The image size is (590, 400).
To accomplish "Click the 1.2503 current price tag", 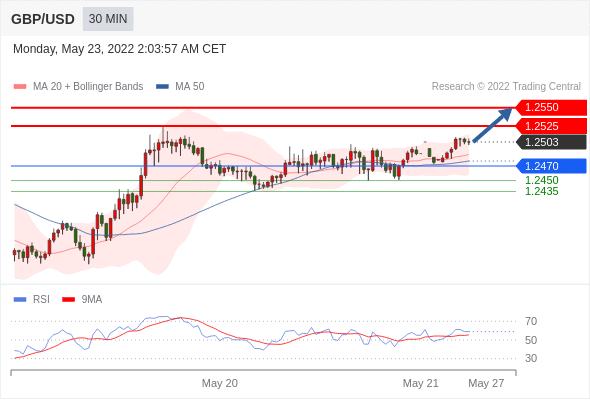I will coord(551,142).
